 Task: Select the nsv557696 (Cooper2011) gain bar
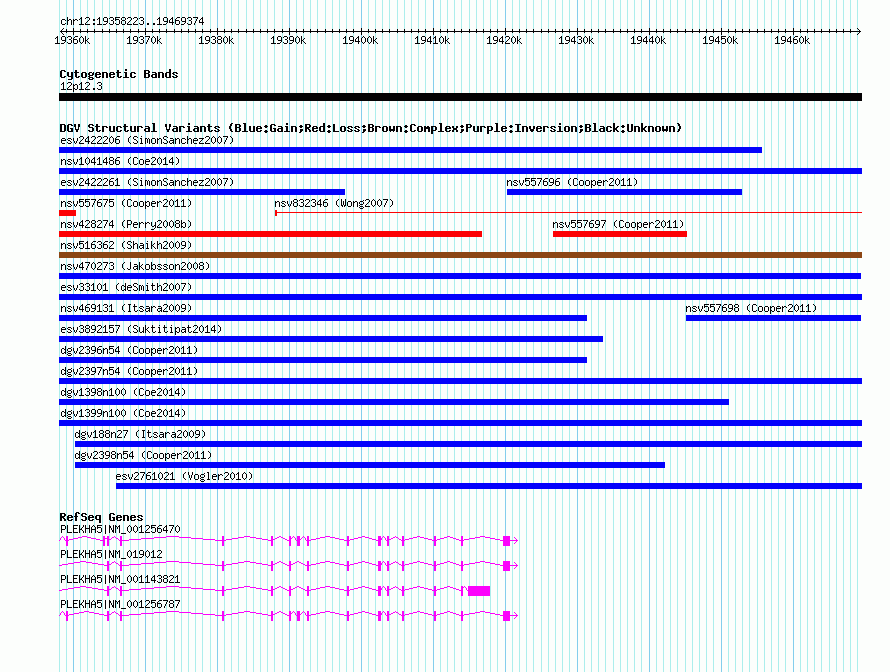(x=624, y=192)
